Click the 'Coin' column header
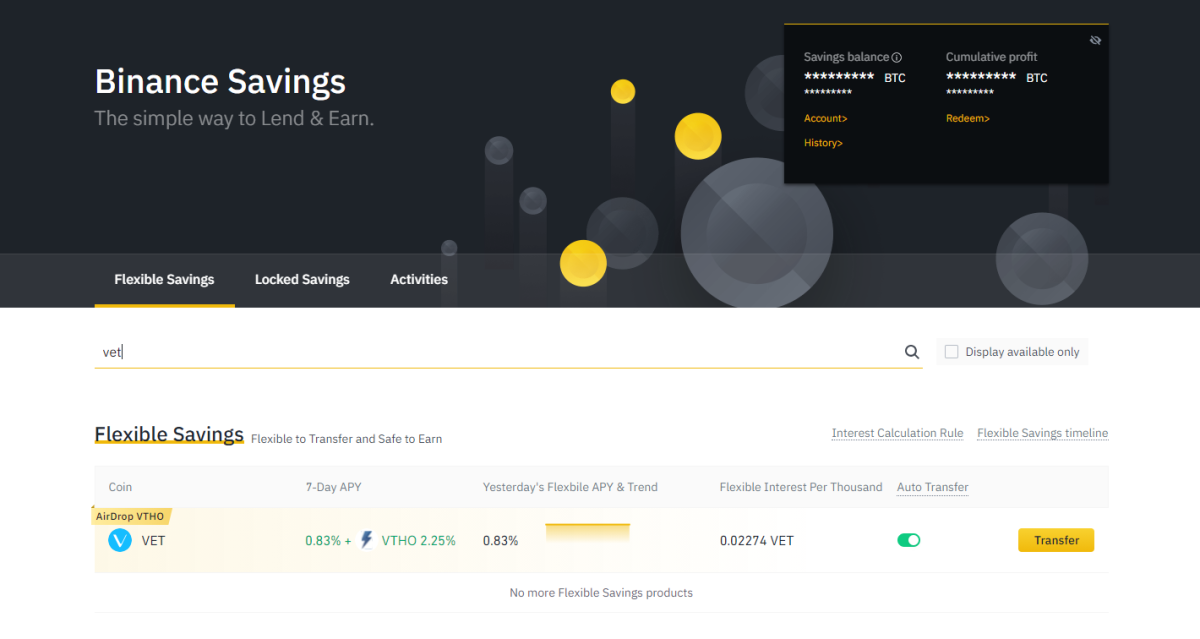 click(120, 487)
